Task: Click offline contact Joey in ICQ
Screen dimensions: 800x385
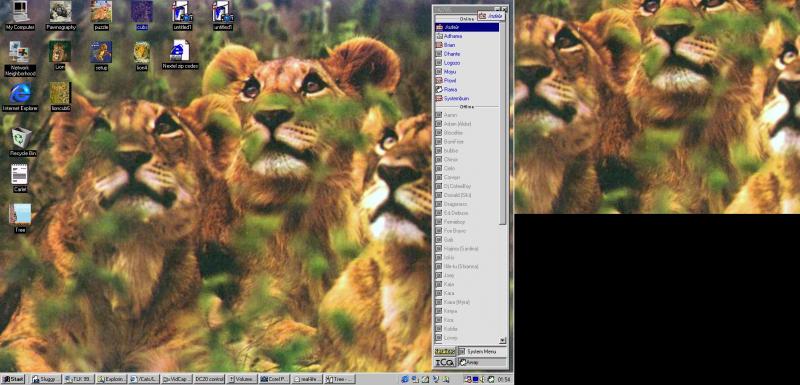Action: click(467, 275)
